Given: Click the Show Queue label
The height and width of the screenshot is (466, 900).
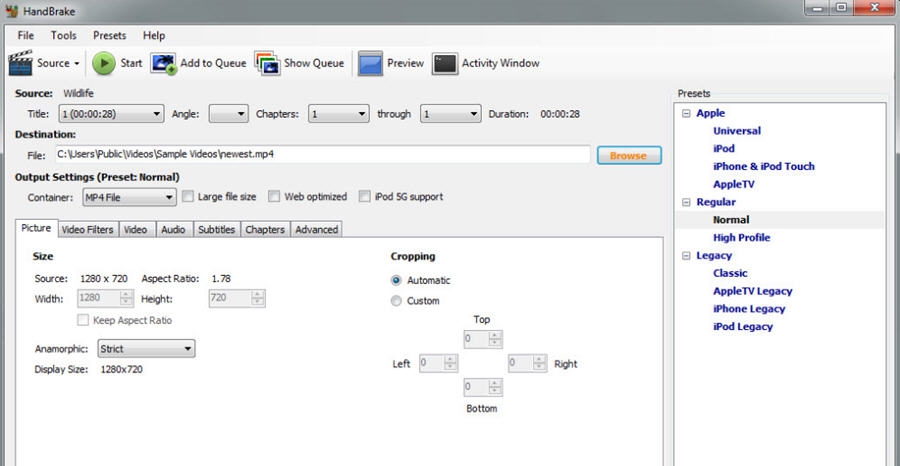Looking at the screenshot, I should [x=314, y=63].
